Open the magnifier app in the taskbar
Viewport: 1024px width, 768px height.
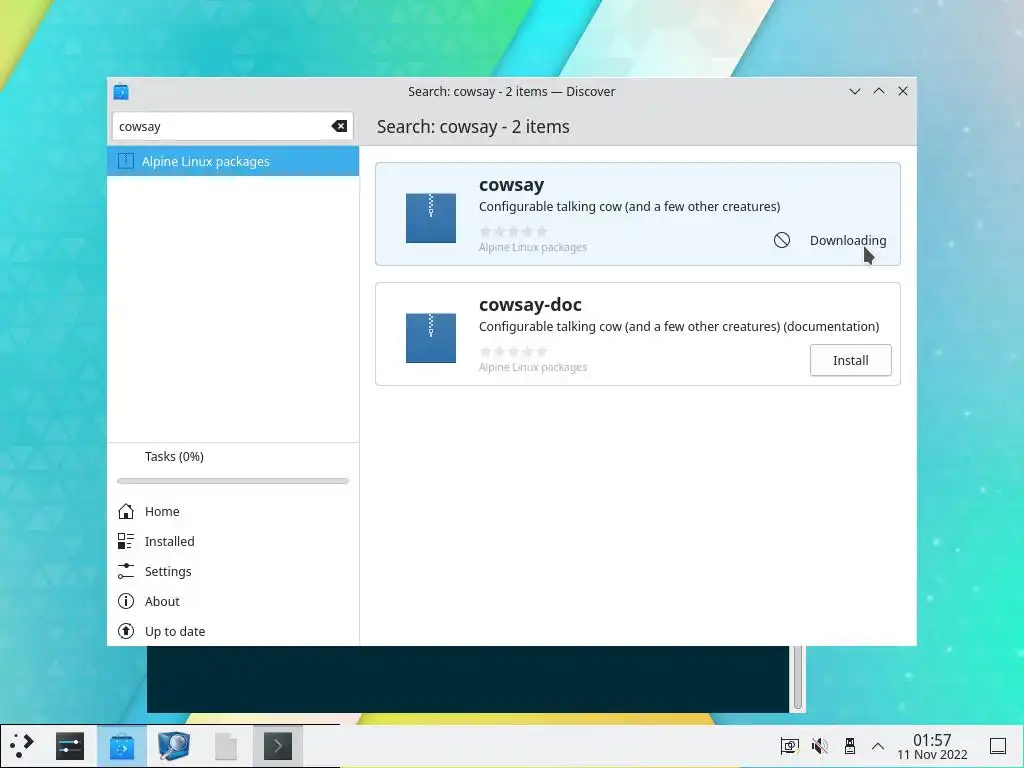[174, 746]
